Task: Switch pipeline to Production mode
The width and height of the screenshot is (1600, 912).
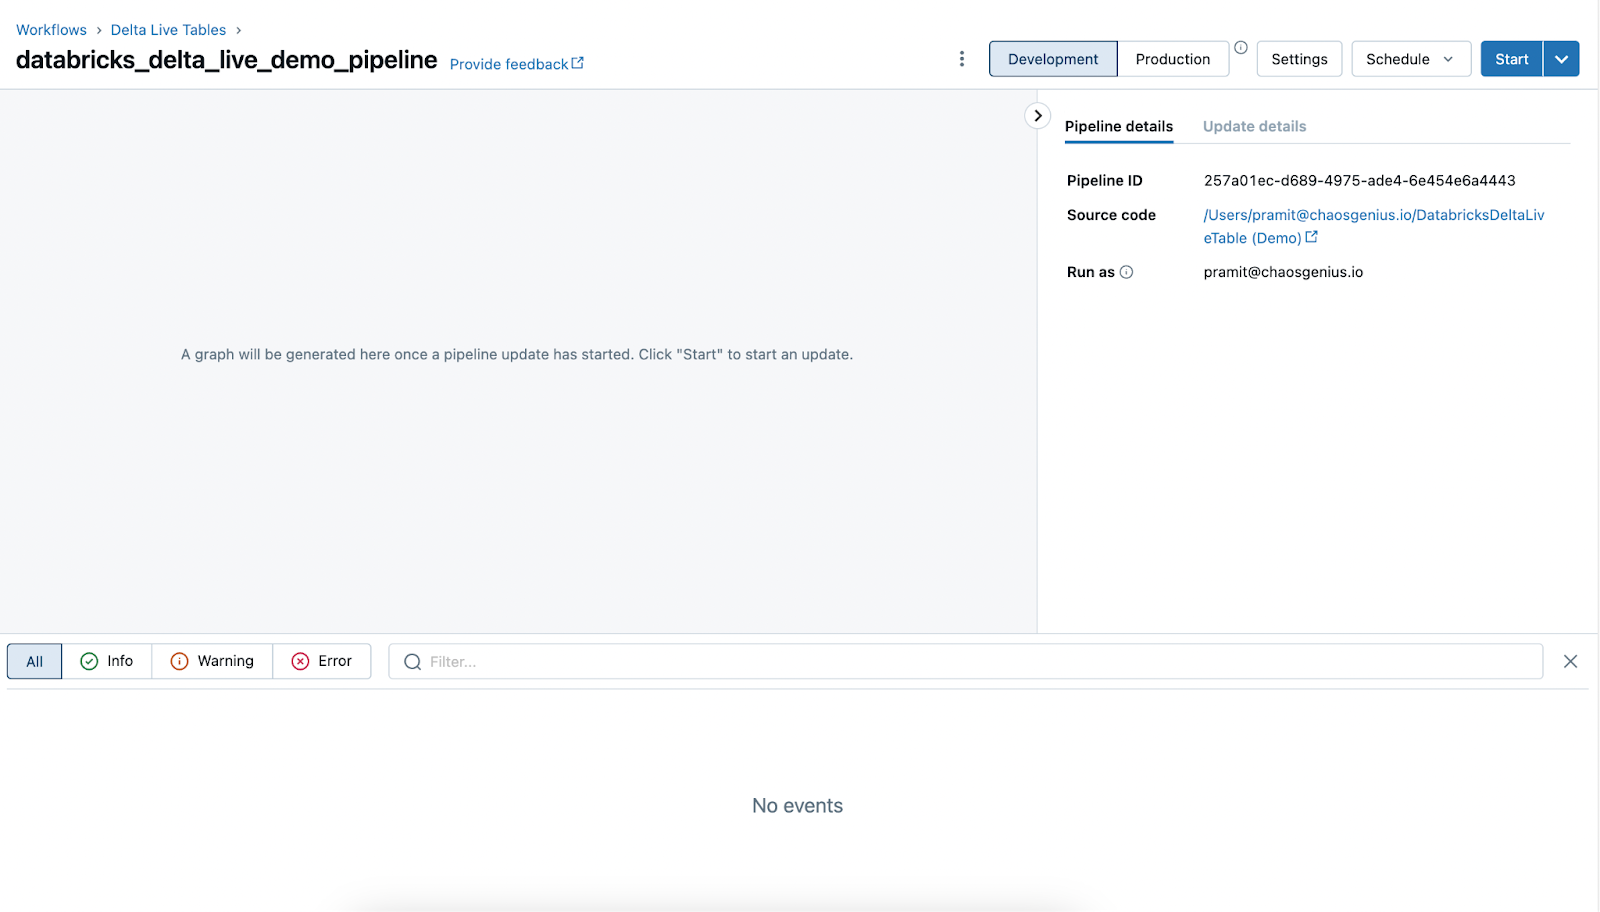Action: coord(1172,58)
